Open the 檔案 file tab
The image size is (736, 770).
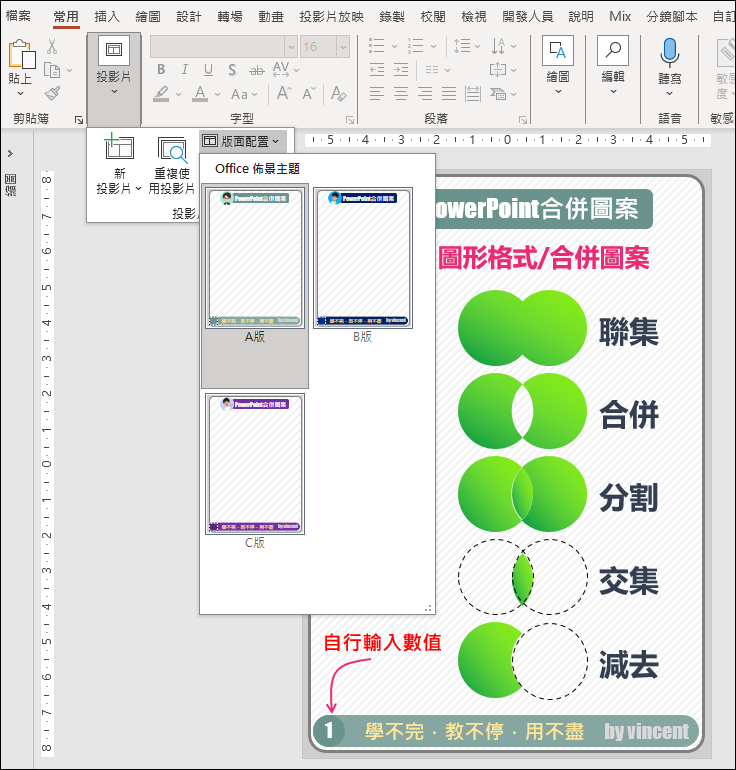(x=18, y=16)
